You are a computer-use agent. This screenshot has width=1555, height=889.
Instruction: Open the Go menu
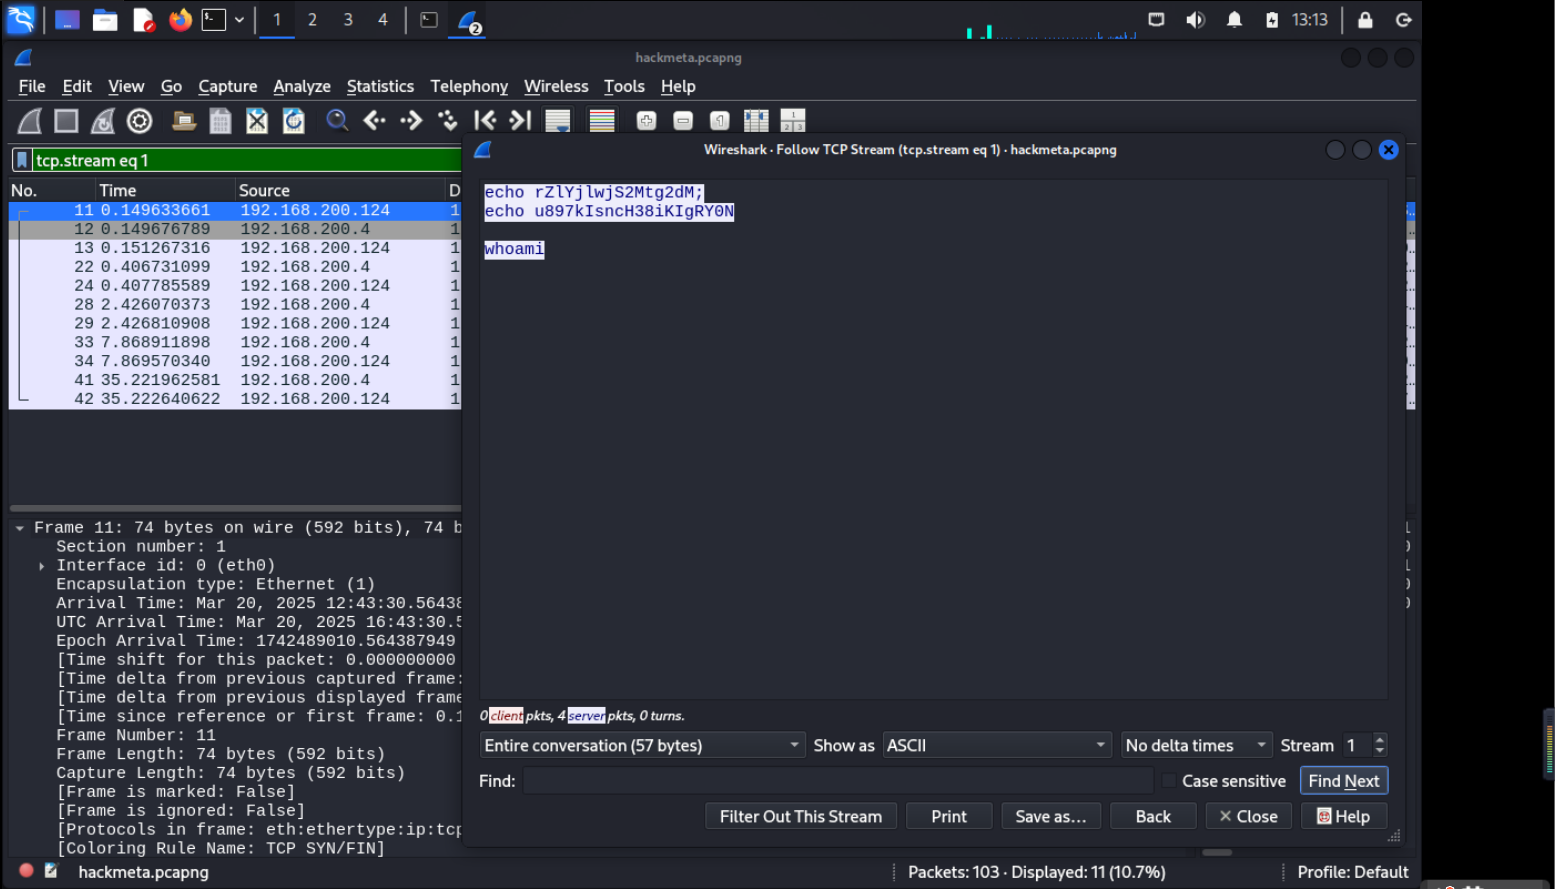coord(172,87)
